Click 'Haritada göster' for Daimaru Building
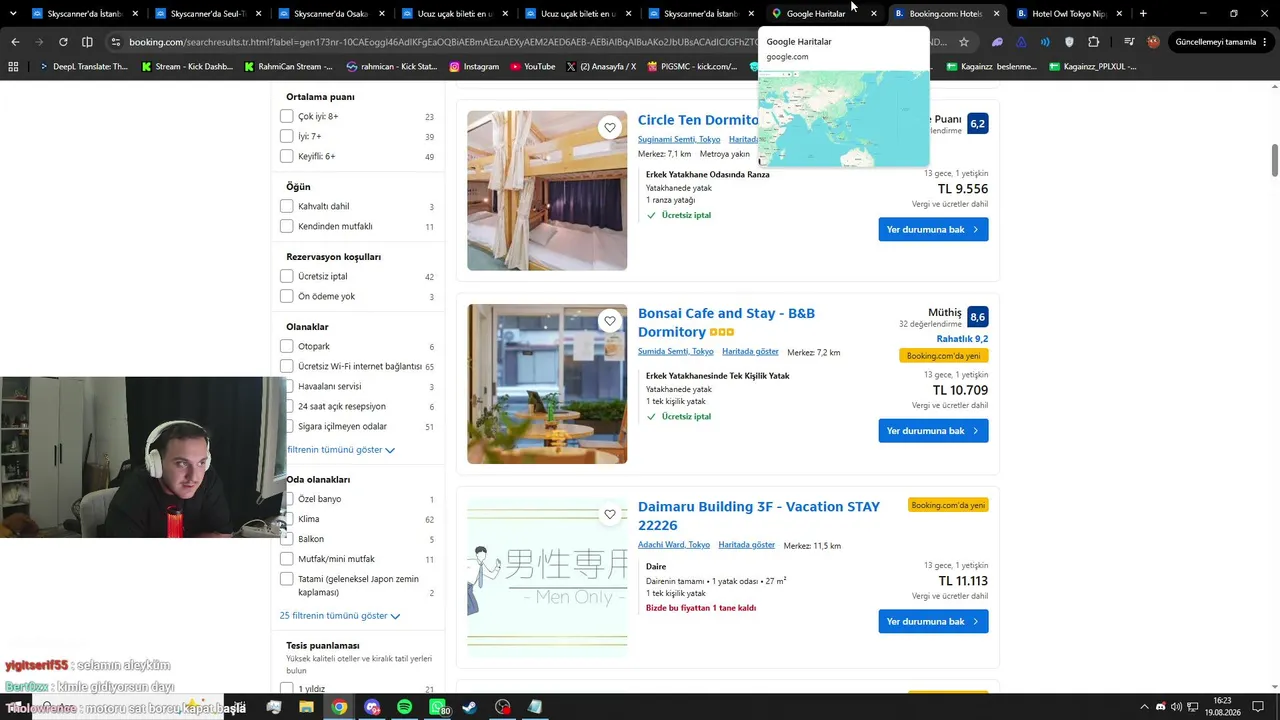The height and width of the screenshot is (720, 1280). tap(746, 545)
